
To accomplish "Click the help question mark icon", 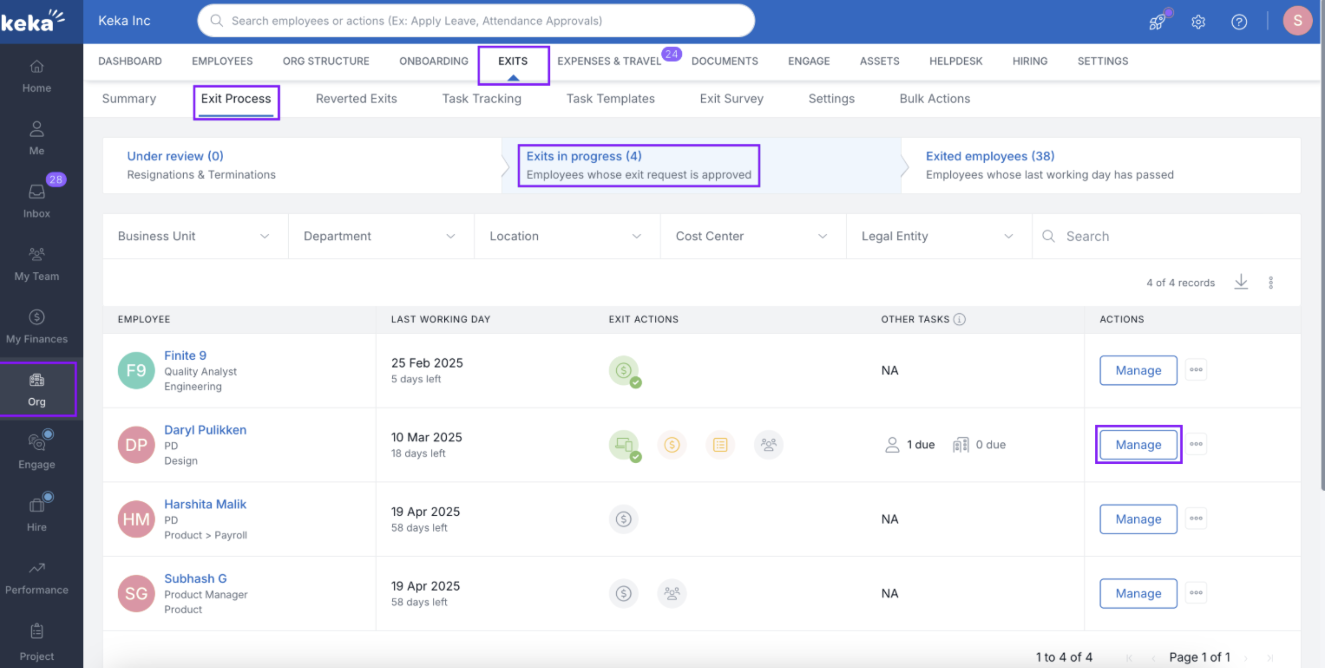I will coord(1239,21).
